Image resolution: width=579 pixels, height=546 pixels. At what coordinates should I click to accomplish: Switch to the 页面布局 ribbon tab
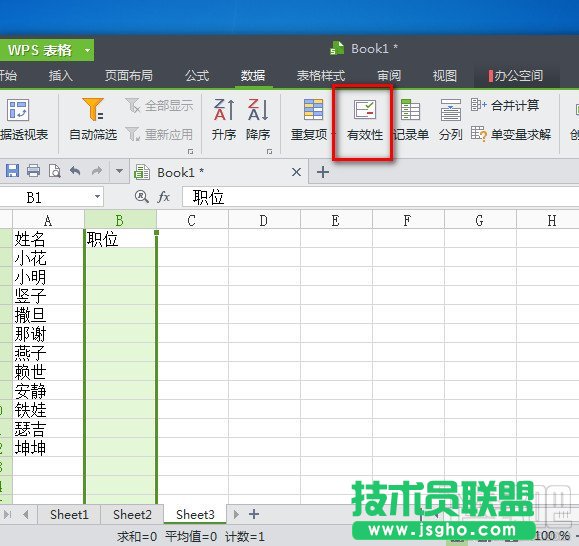tap(129, 76)
